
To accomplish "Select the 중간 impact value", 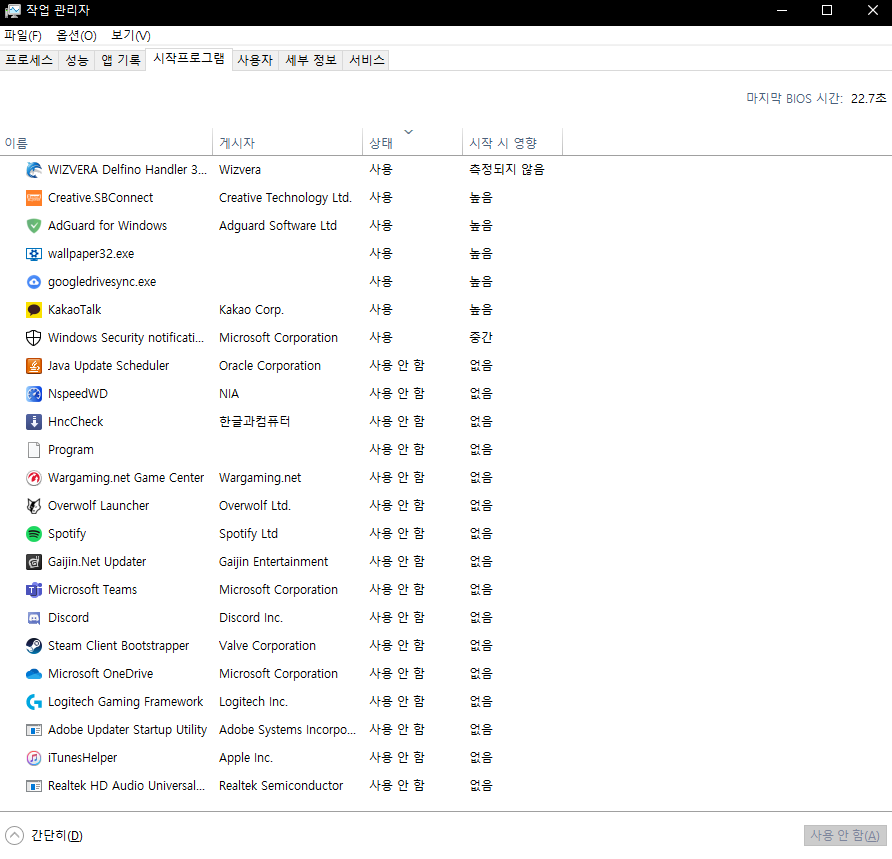I will tap(481, 337).
